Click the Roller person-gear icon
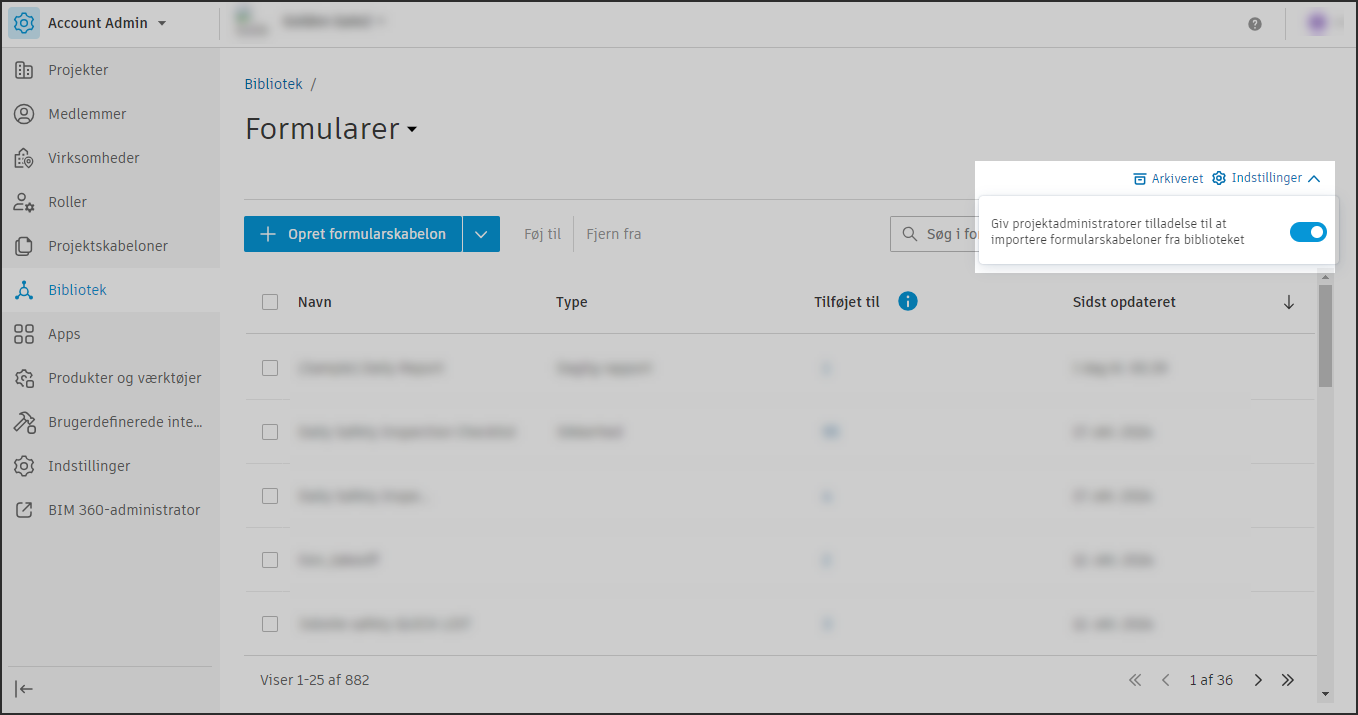 tap(24, 202)
